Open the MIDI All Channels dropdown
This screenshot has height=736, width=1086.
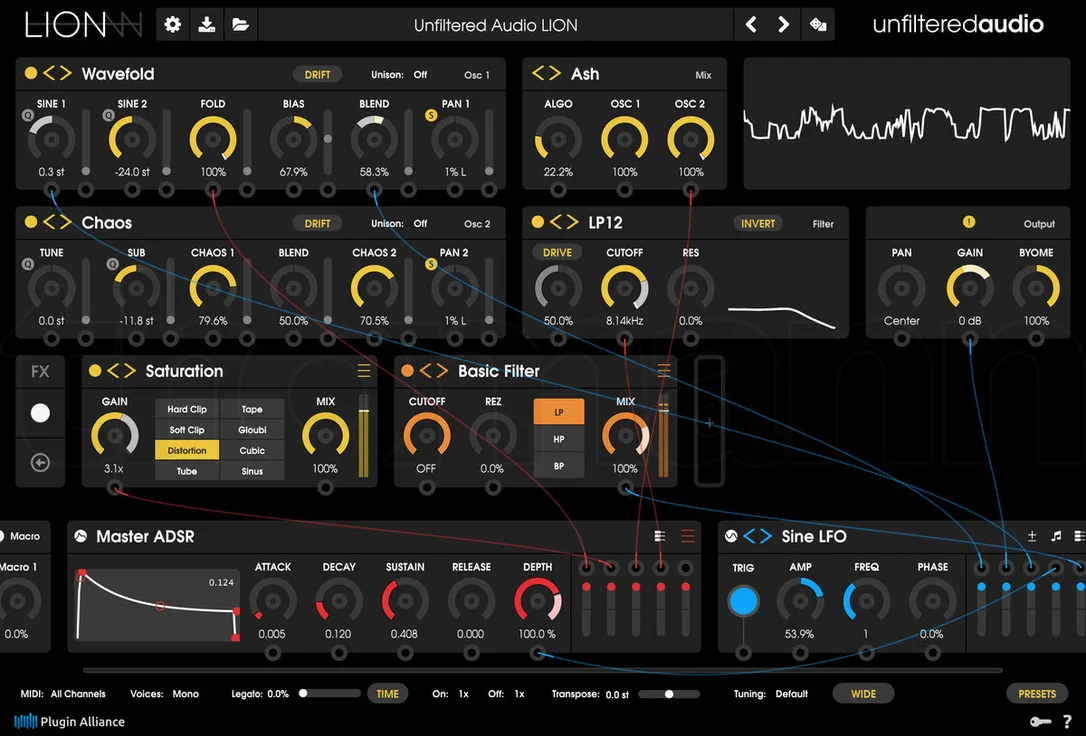point(78,694)
